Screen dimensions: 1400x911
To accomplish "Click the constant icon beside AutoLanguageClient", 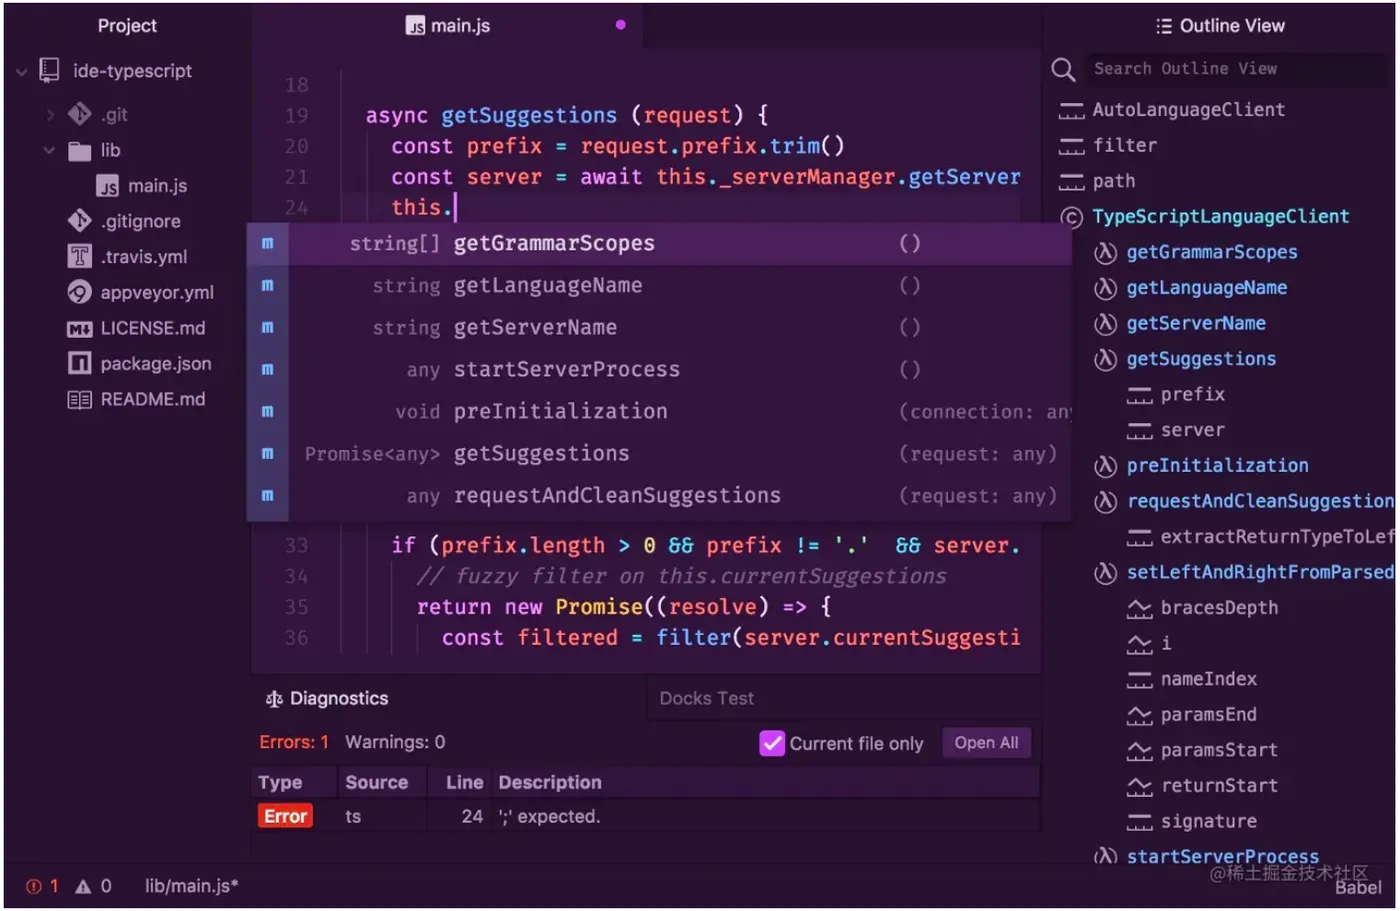I will (x=1071, y=111).
